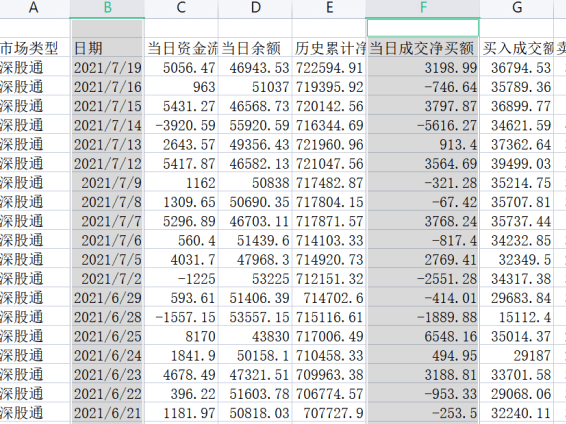Image resolution: width=566 pixels, height=424 pixels.
Task: Click cell with value -746.64
Action: point(423,87)
